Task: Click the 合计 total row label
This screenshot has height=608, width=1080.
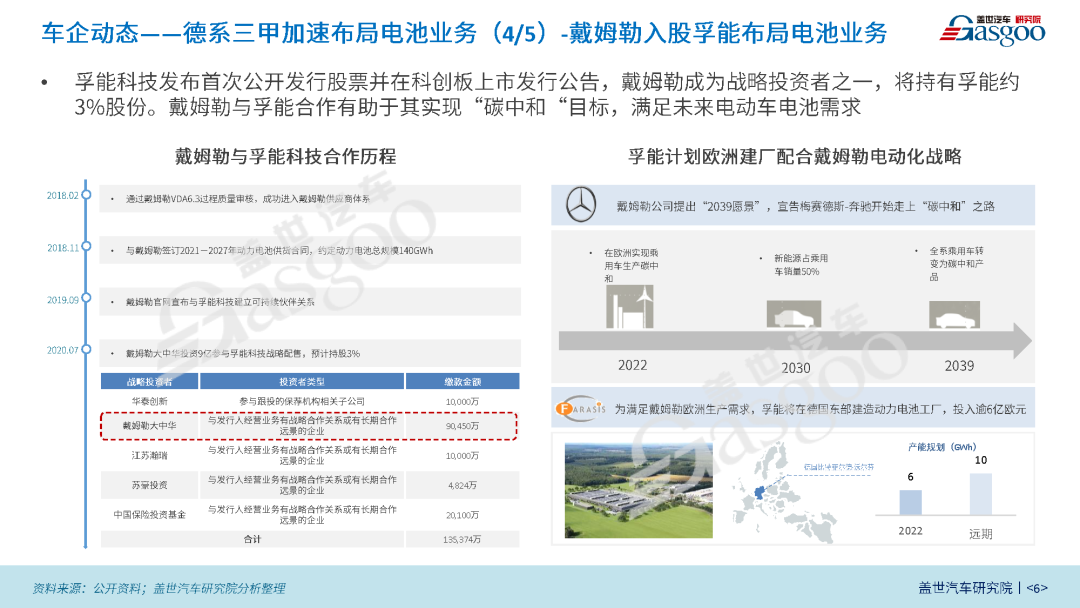Action: click(252, 539)
